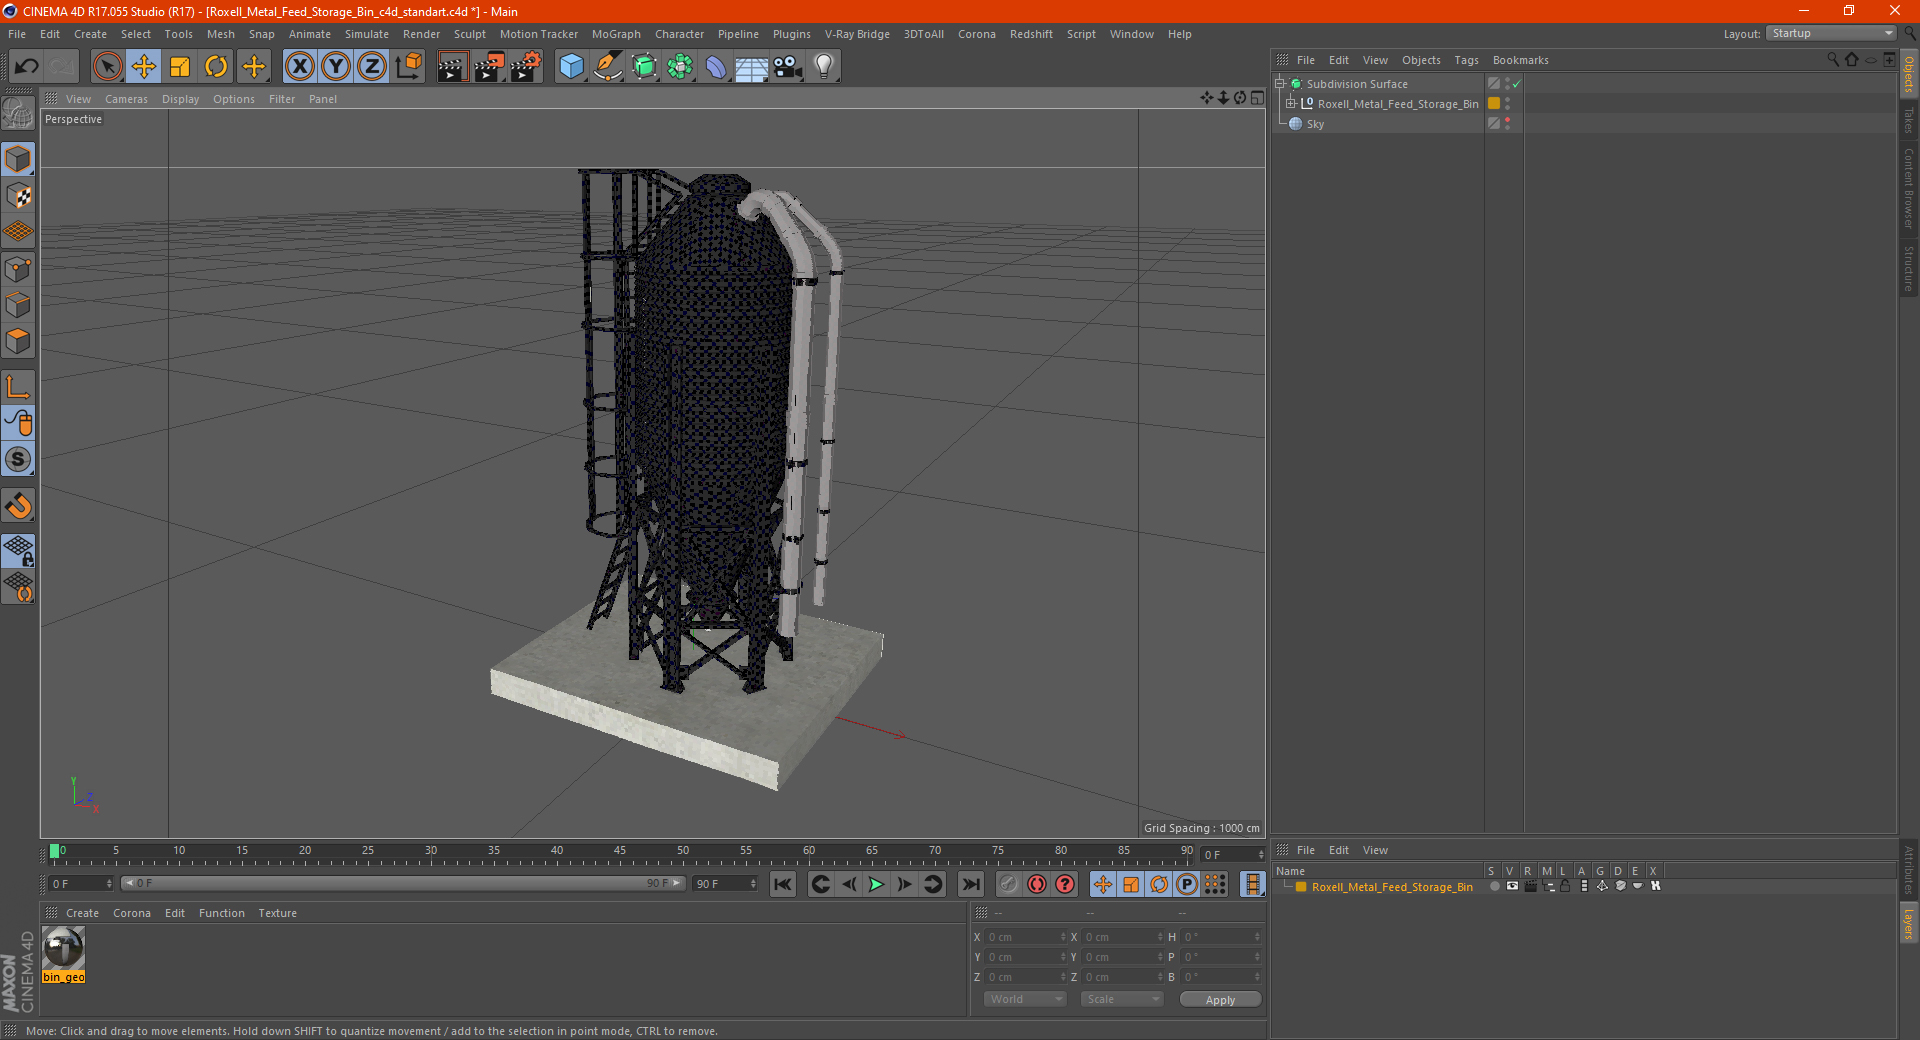Viewport: 1920px width, 1040px height.
Task: Toggle Subdivision Surface enabled checkmark
Action: pyautogui.click(x=1517, y=84)
